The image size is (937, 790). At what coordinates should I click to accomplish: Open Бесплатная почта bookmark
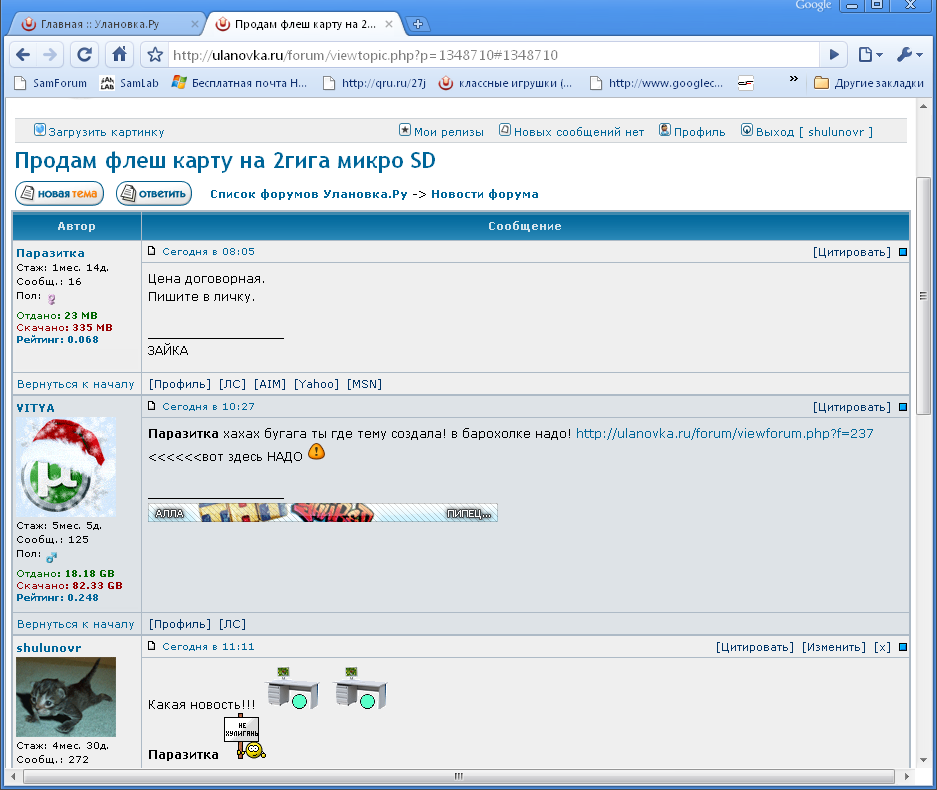click(239, 83)
